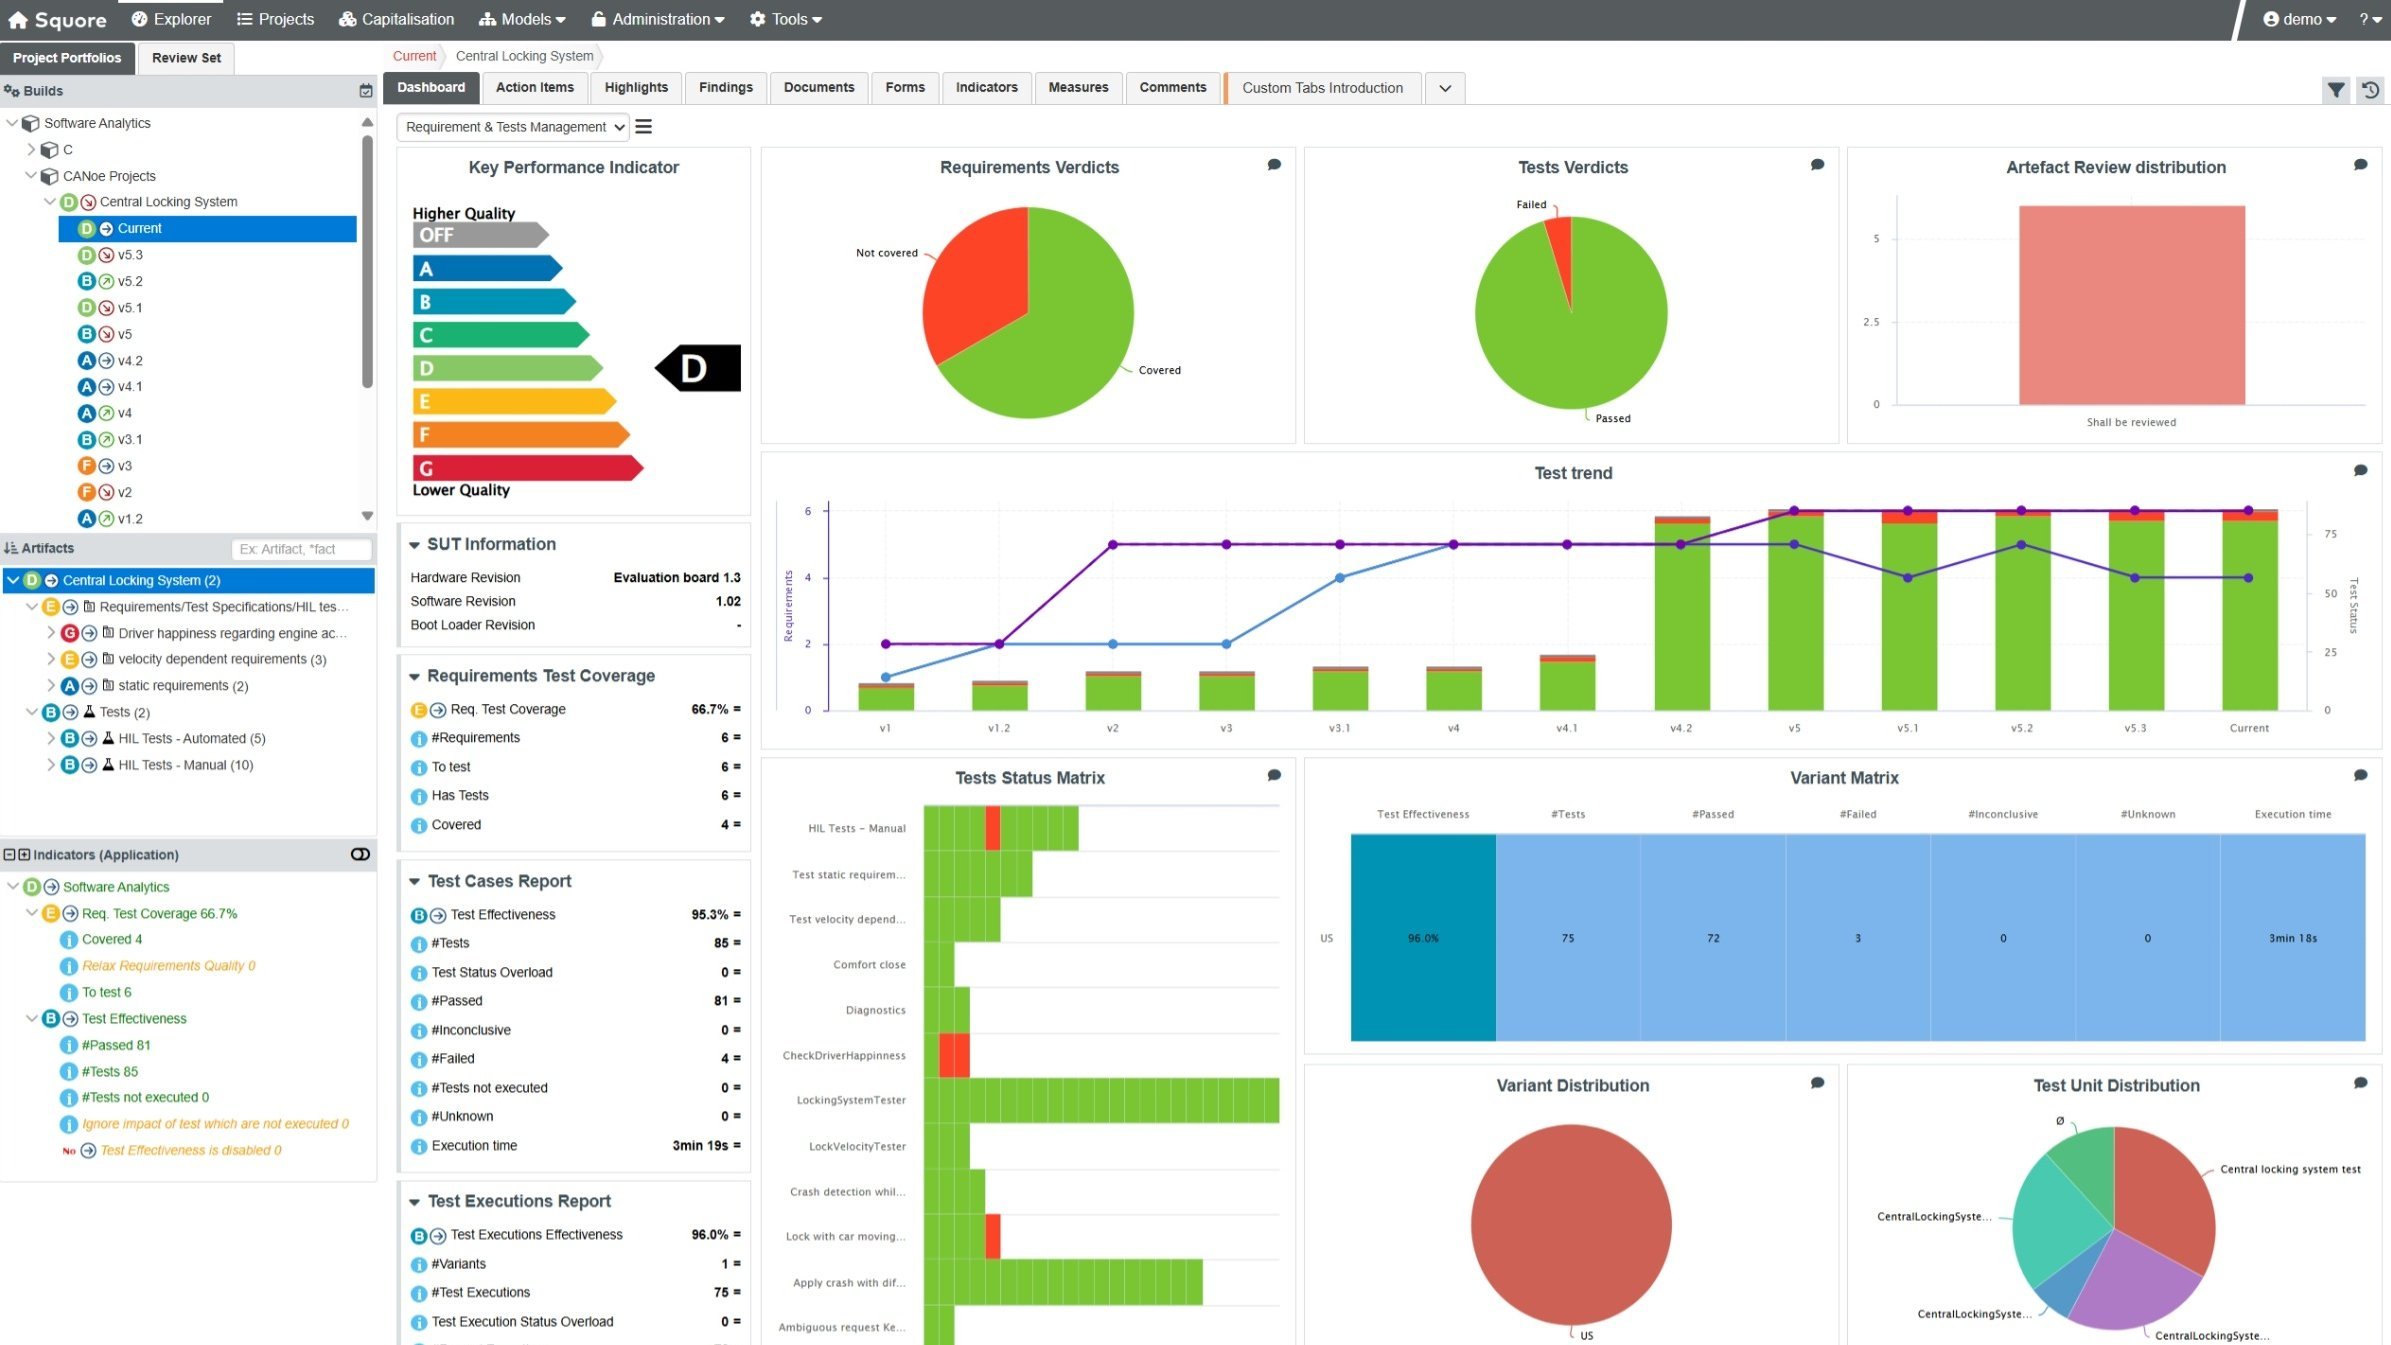Open comment bubble on Test trend chart
Screen dimensions: 2391x1345
[x=2360, y=471]
